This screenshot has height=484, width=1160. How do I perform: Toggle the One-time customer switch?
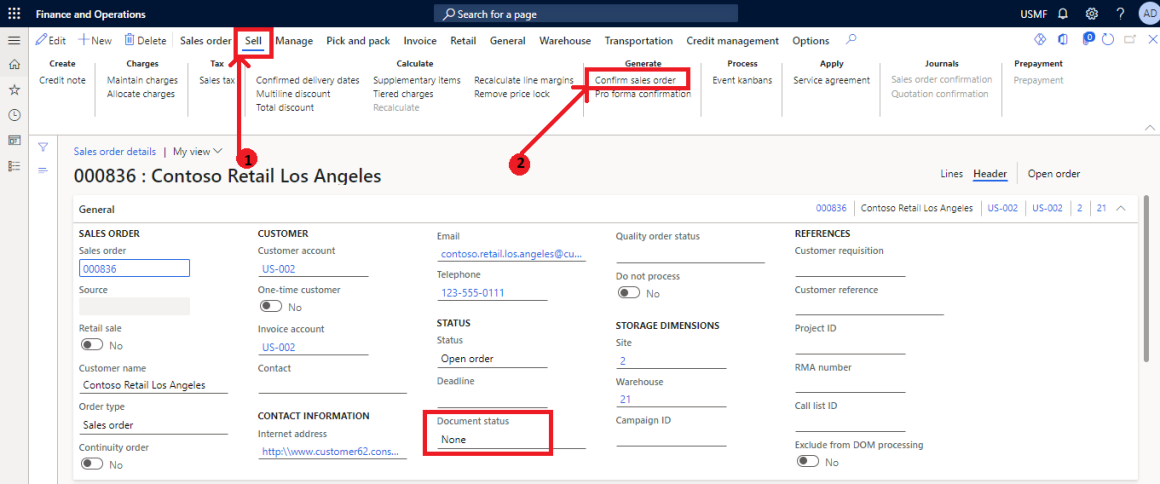(271, 307)
